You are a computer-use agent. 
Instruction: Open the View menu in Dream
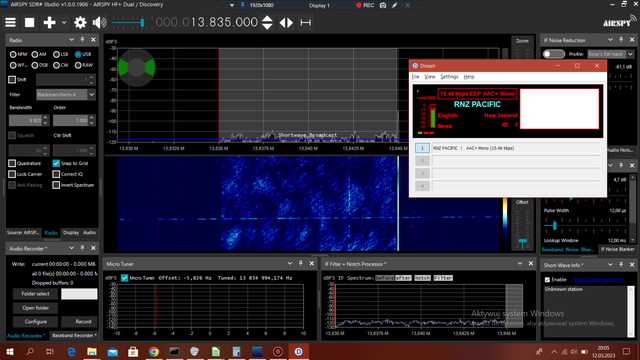(x=430, y=77)
